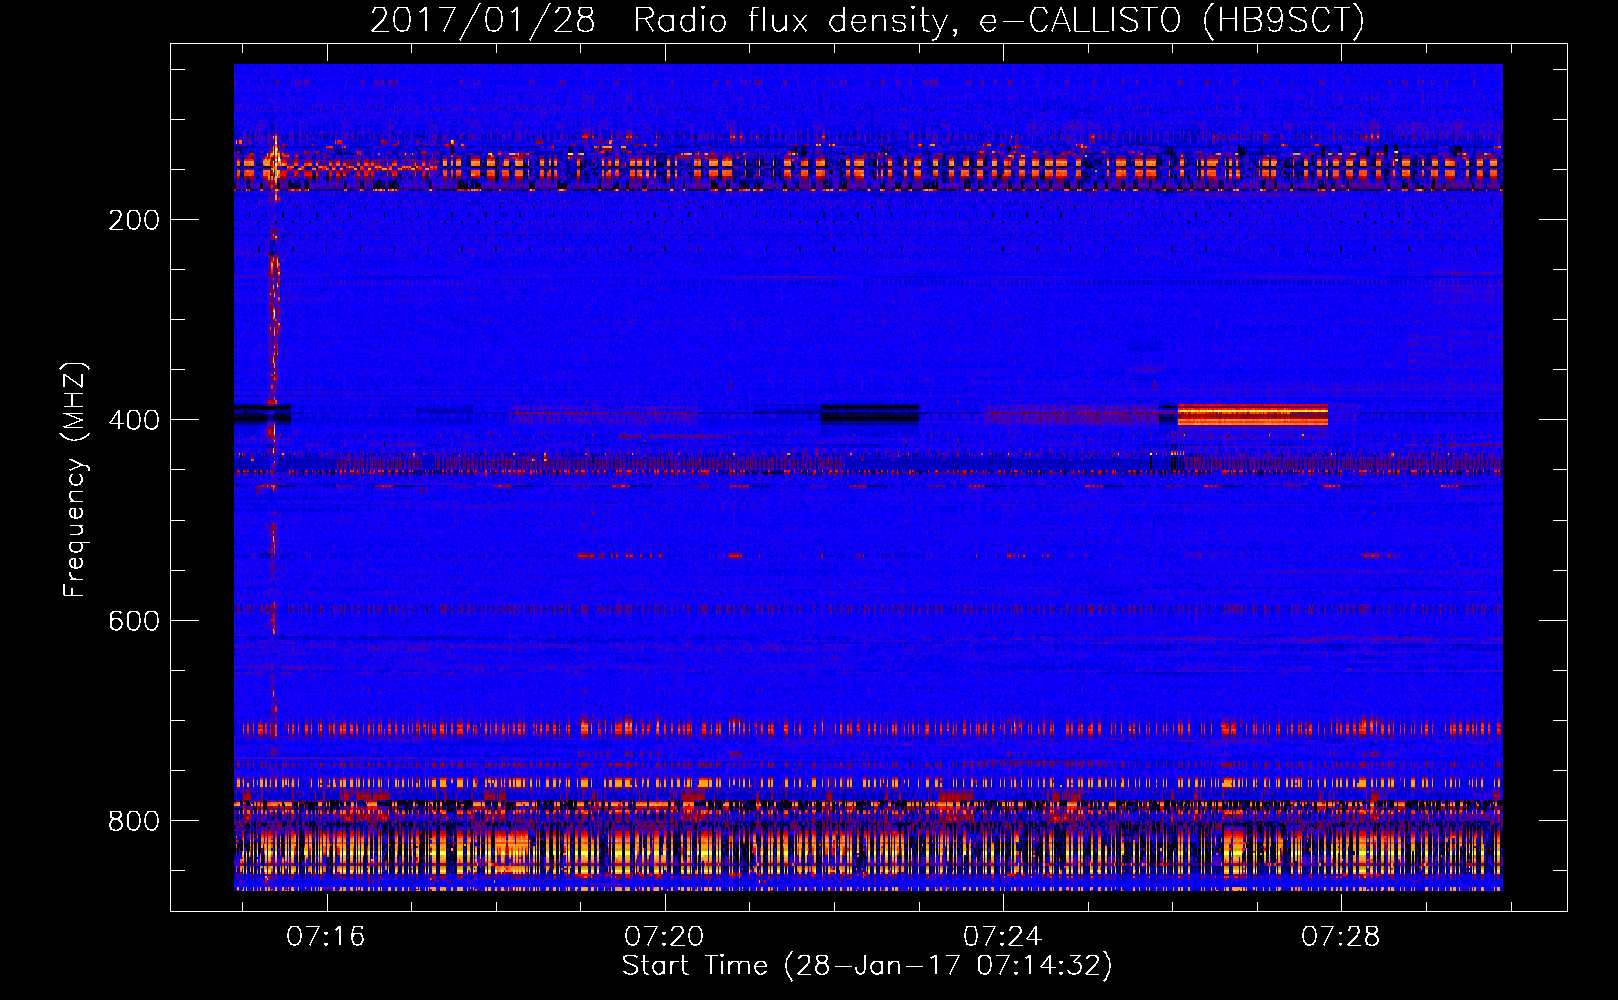Click the 'Start Time (28-Jan-17 07:14:32)' label
Viewport: 1618px width, 1000px height.
pyautogui.click(x=867, y=966)
